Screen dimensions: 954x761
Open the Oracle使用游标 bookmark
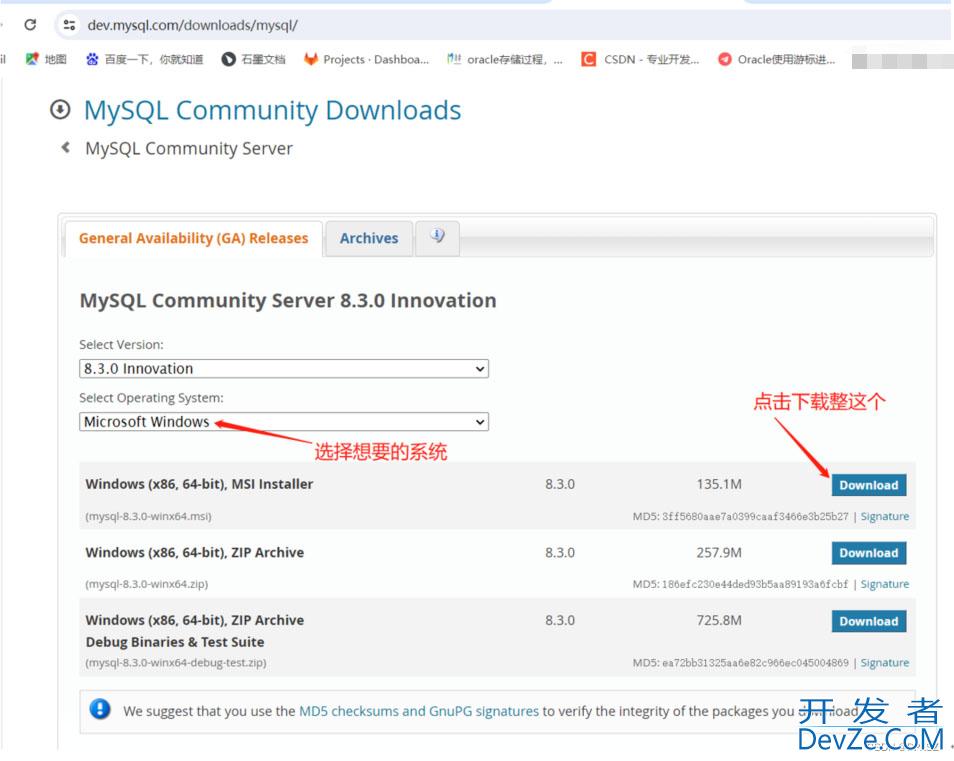tap(776, 59)
